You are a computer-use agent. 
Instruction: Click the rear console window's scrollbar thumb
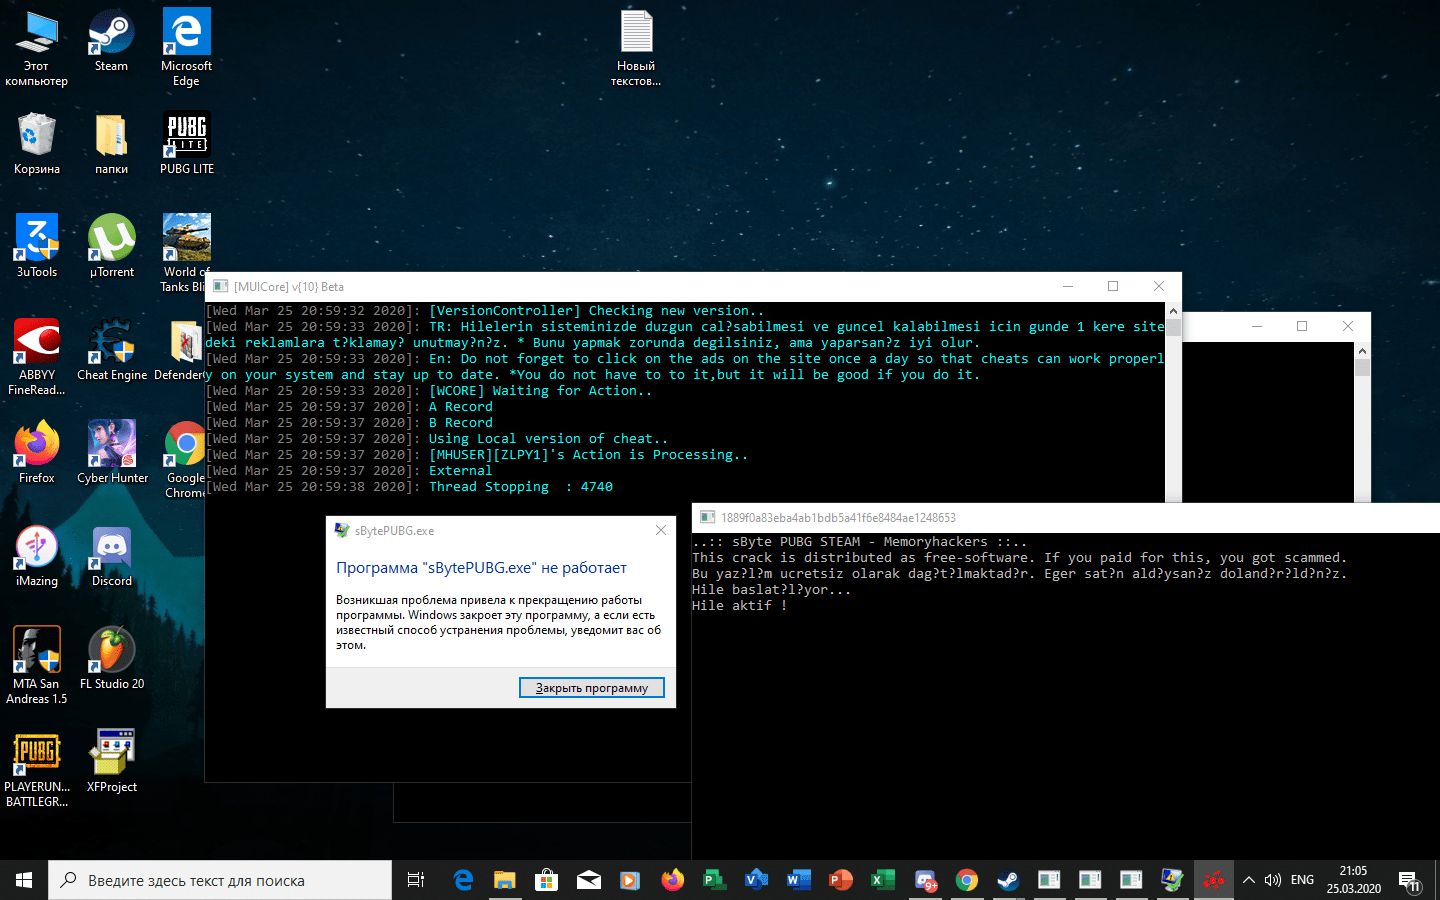1362,367
